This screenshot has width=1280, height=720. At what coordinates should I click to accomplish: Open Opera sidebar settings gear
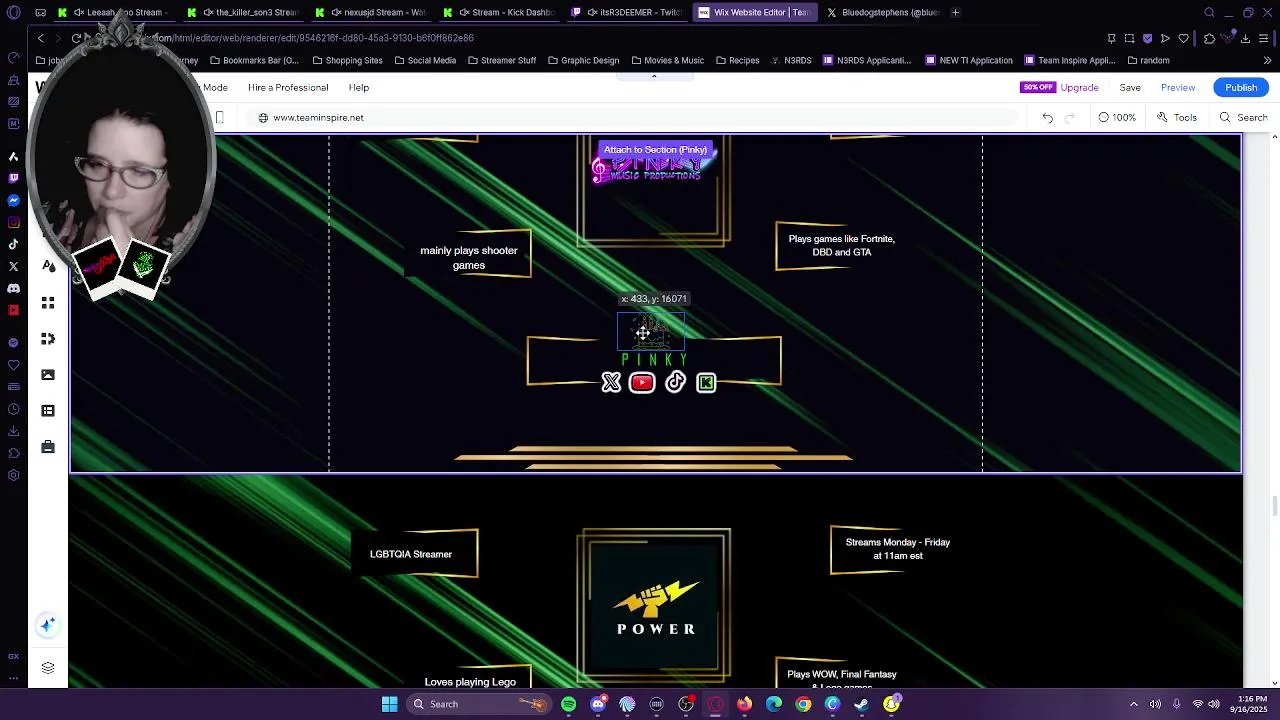tap(13, 475)
